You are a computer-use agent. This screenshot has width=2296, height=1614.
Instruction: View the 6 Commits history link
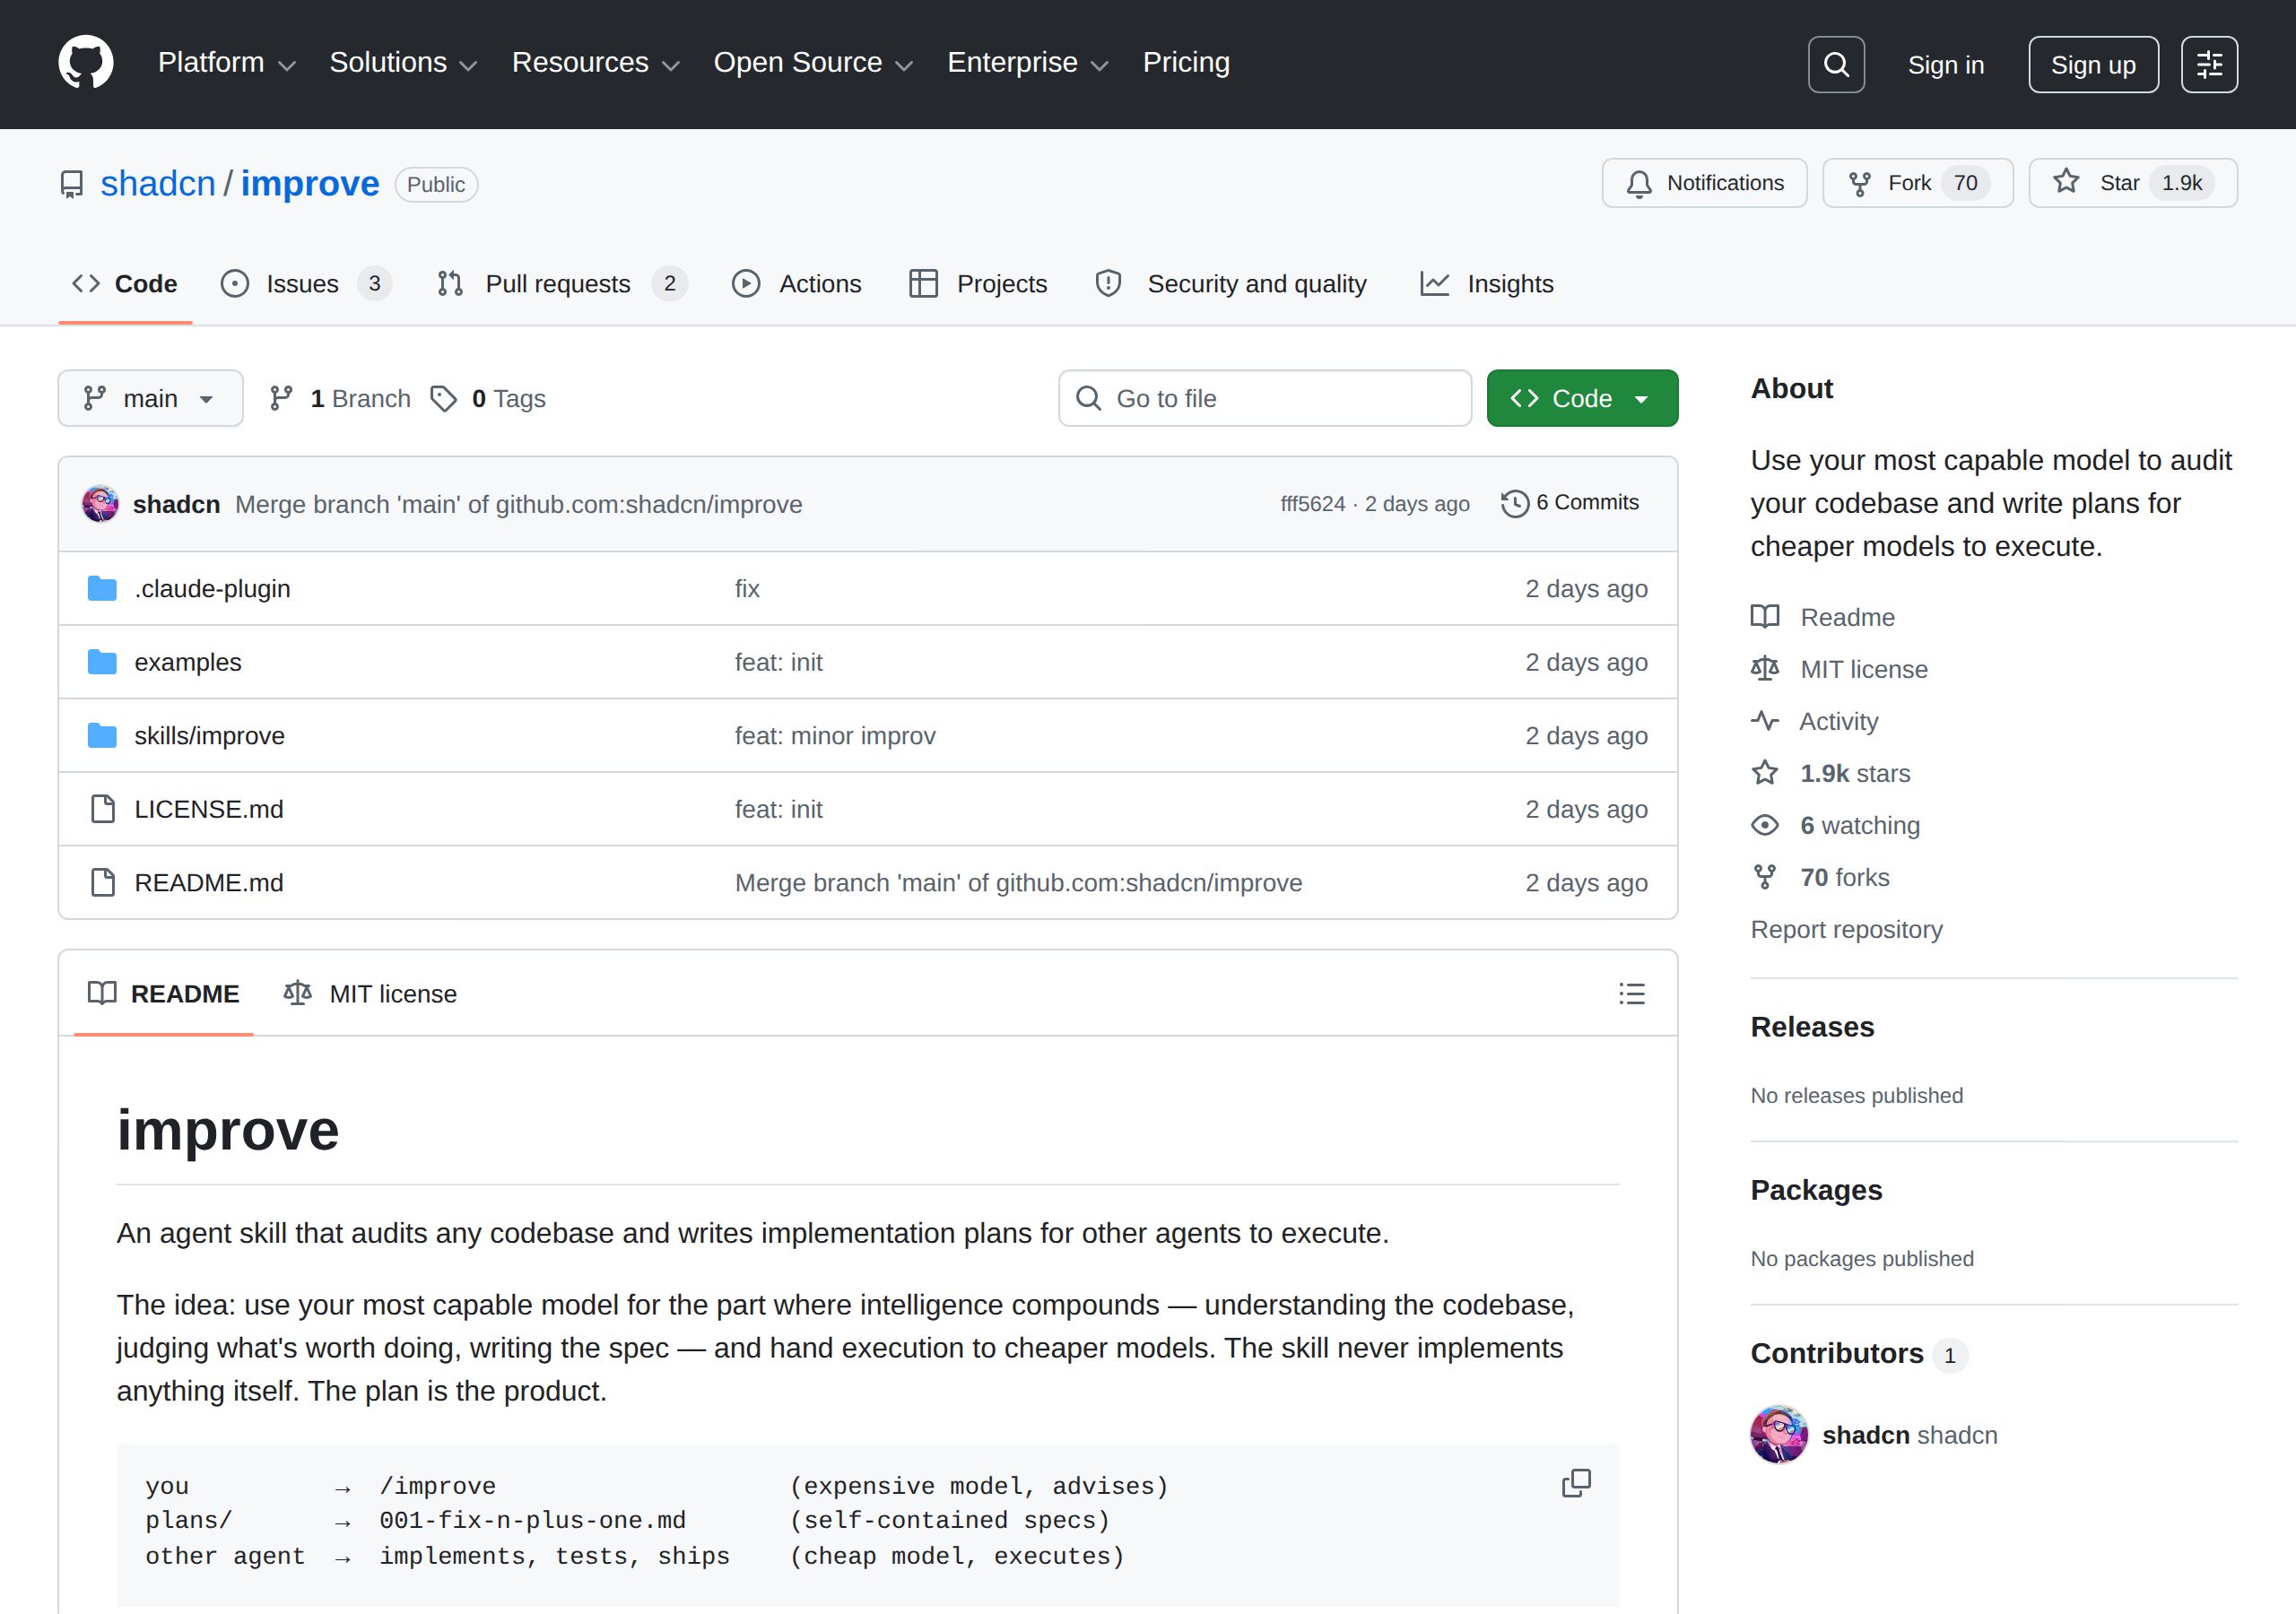pyautogui.click(x=1570, y=503)
